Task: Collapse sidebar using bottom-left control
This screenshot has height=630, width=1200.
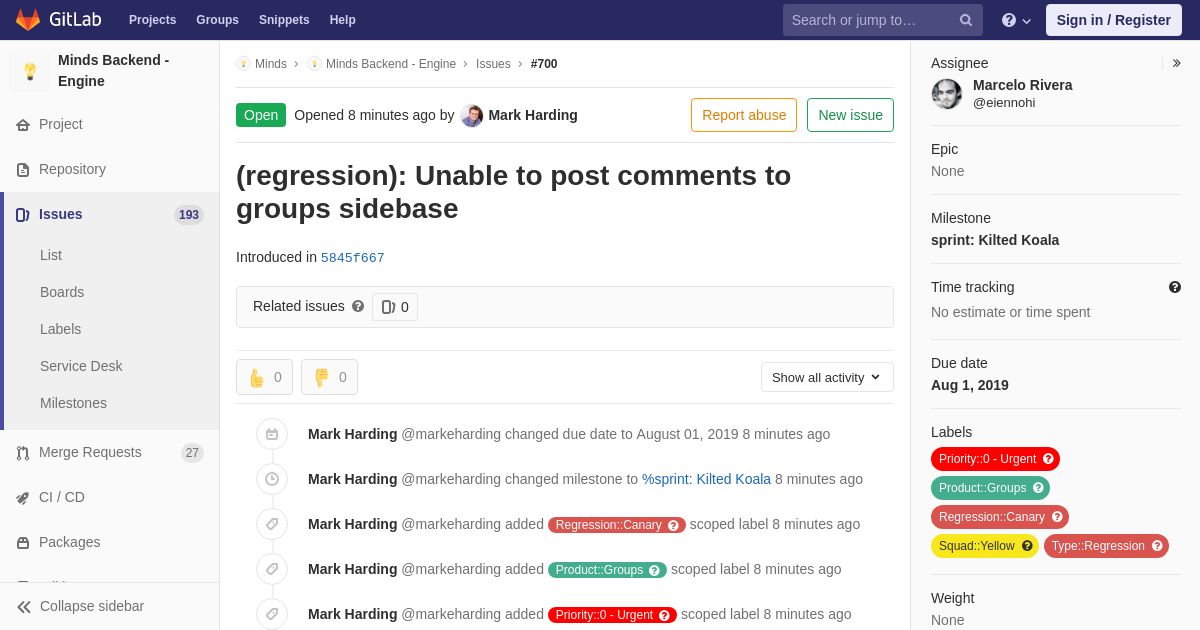Action: pos(80,606)
